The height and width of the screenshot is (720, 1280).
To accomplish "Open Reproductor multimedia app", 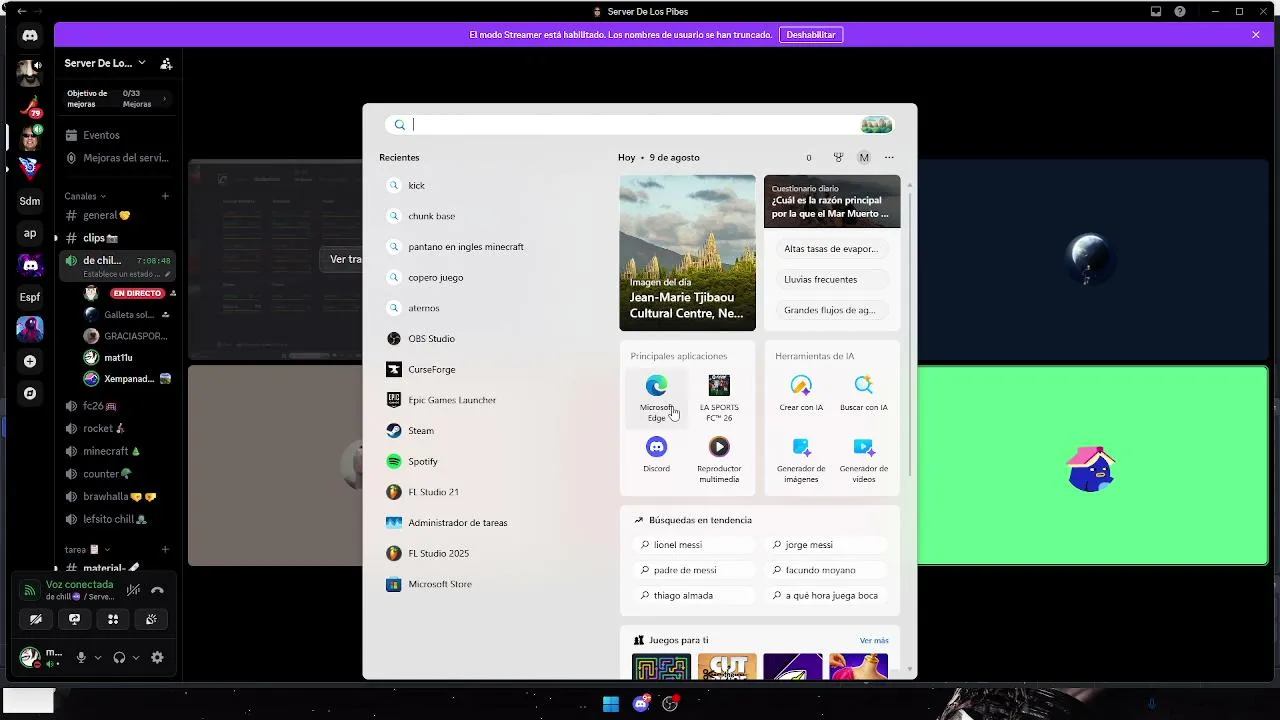I will click(719, 459).
